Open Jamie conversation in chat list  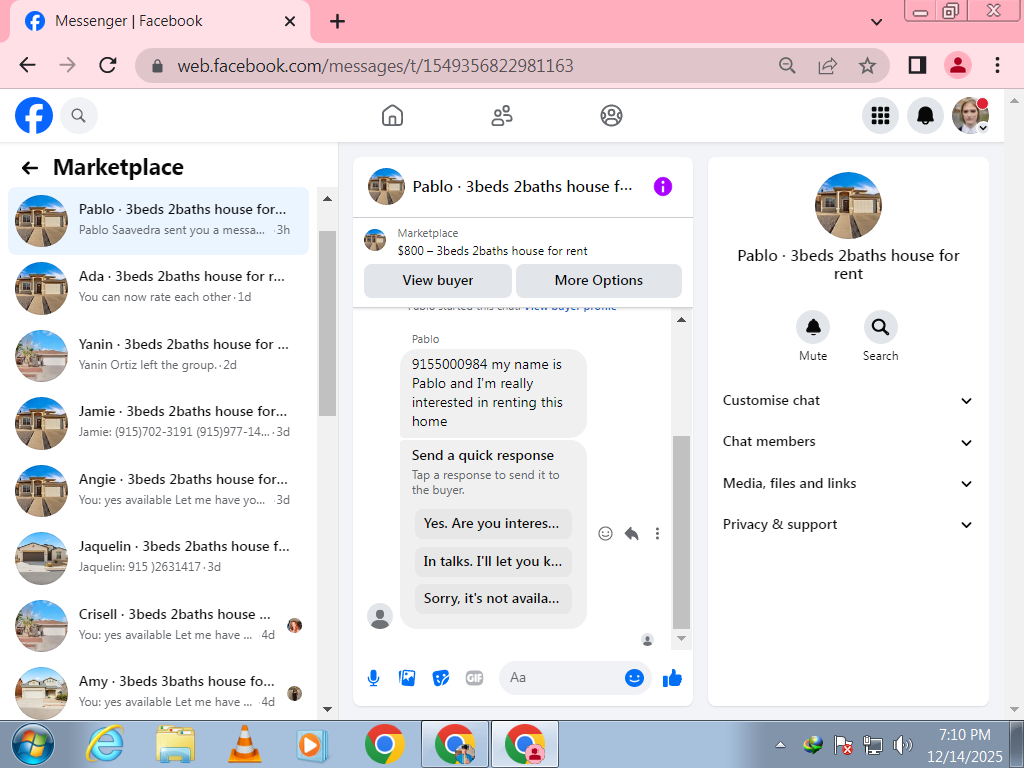tap(158, 423)
